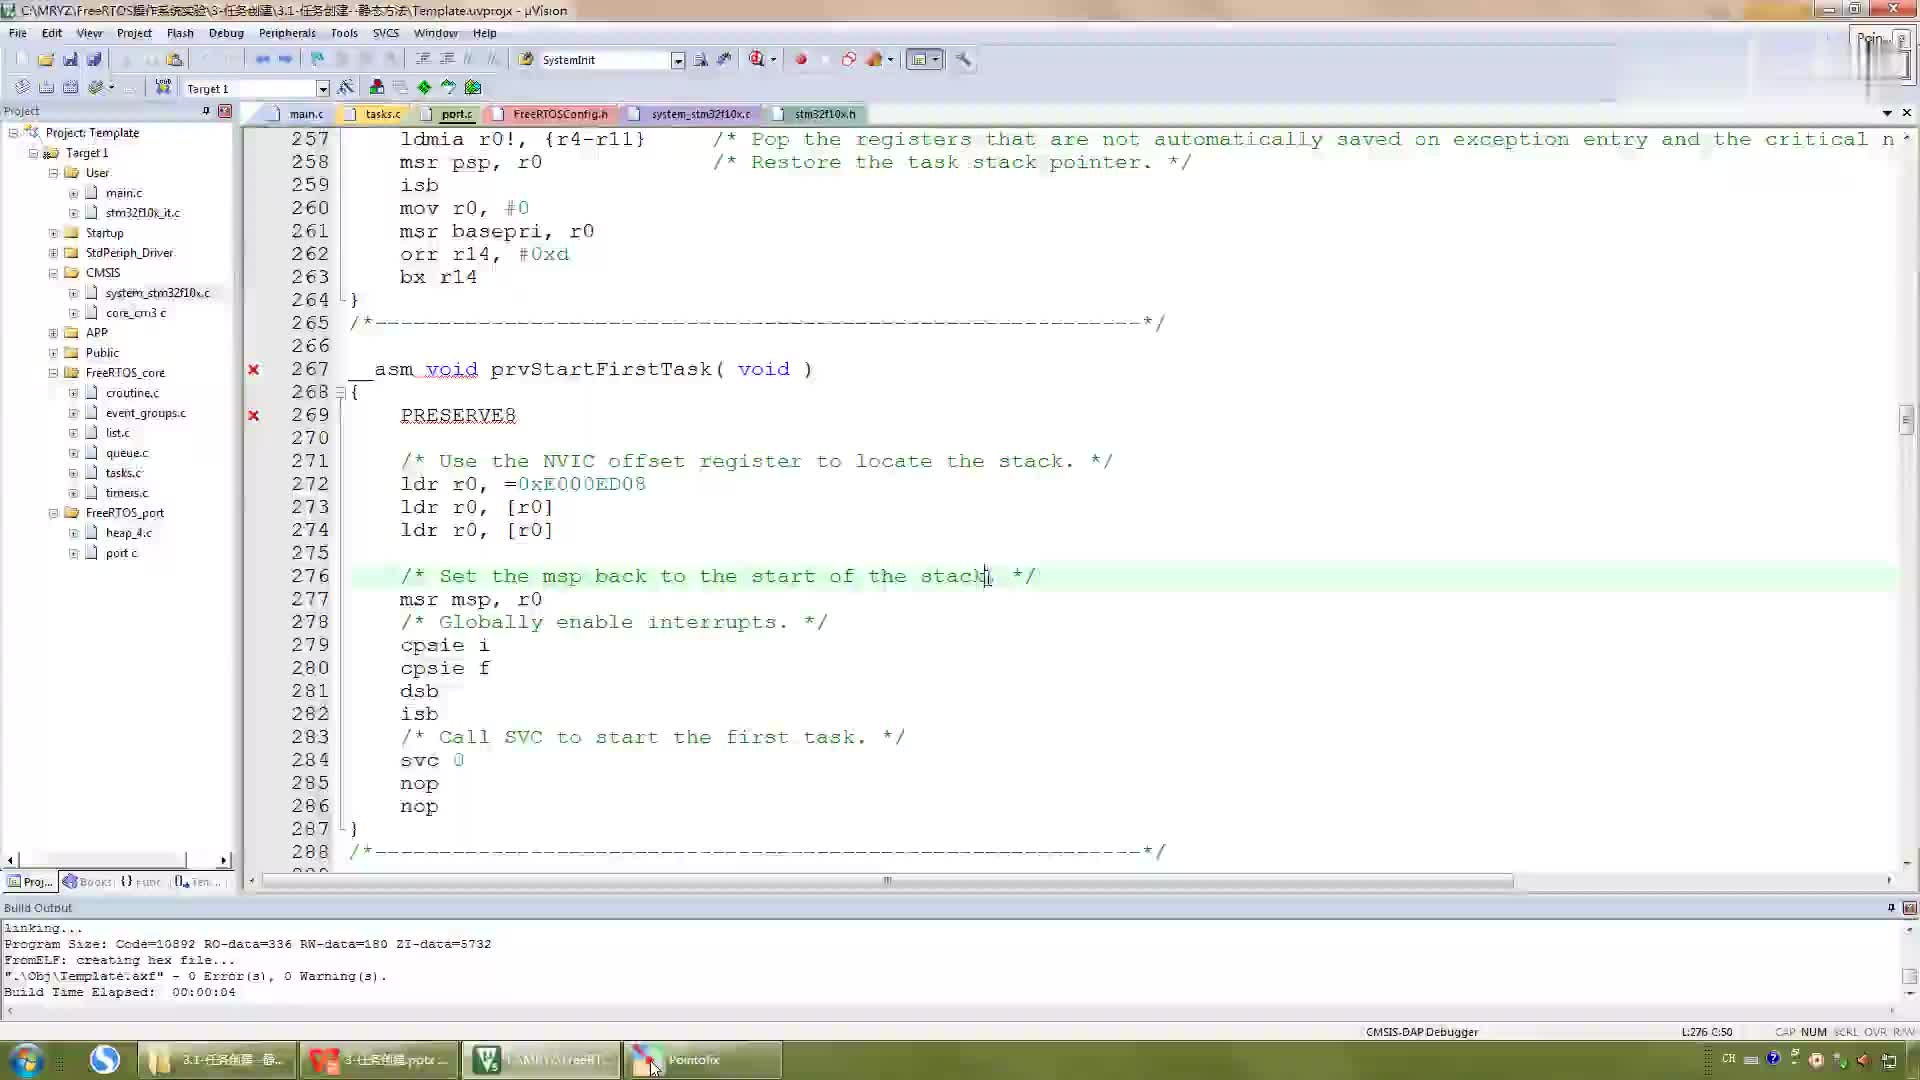Image resolution: width=1920 pixels, height=1080 pixels.
Task: Open the Windows Start button
Action: tap(27, 1059)
